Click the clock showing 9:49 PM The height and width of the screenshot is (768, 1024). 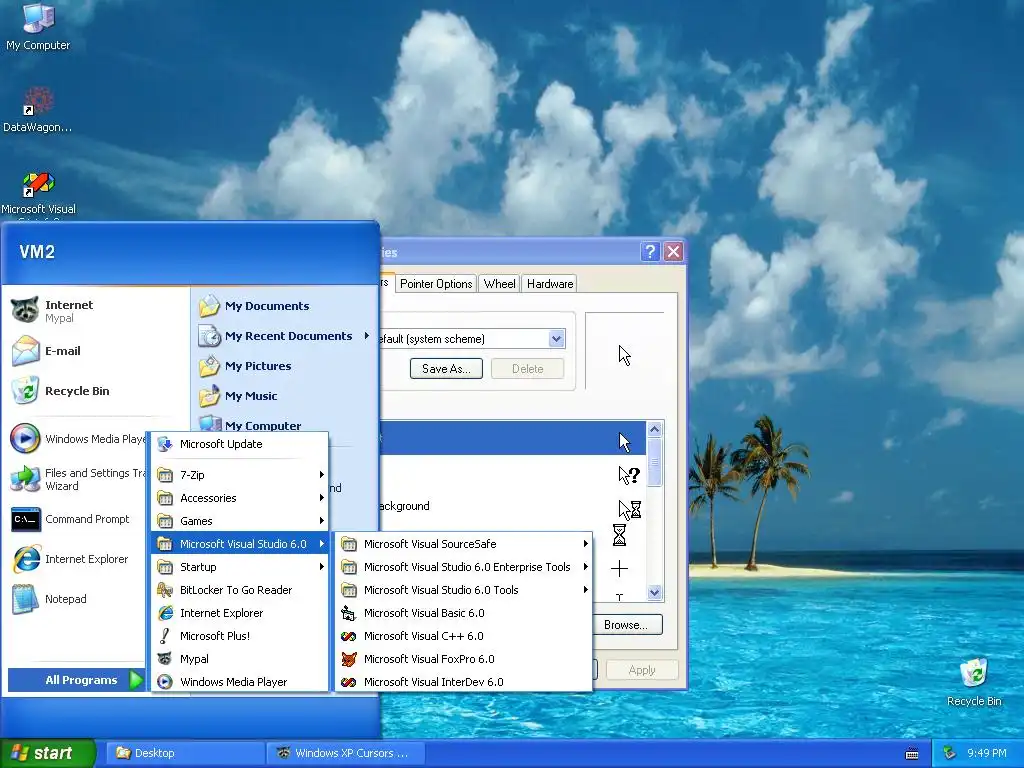point(986,753)
